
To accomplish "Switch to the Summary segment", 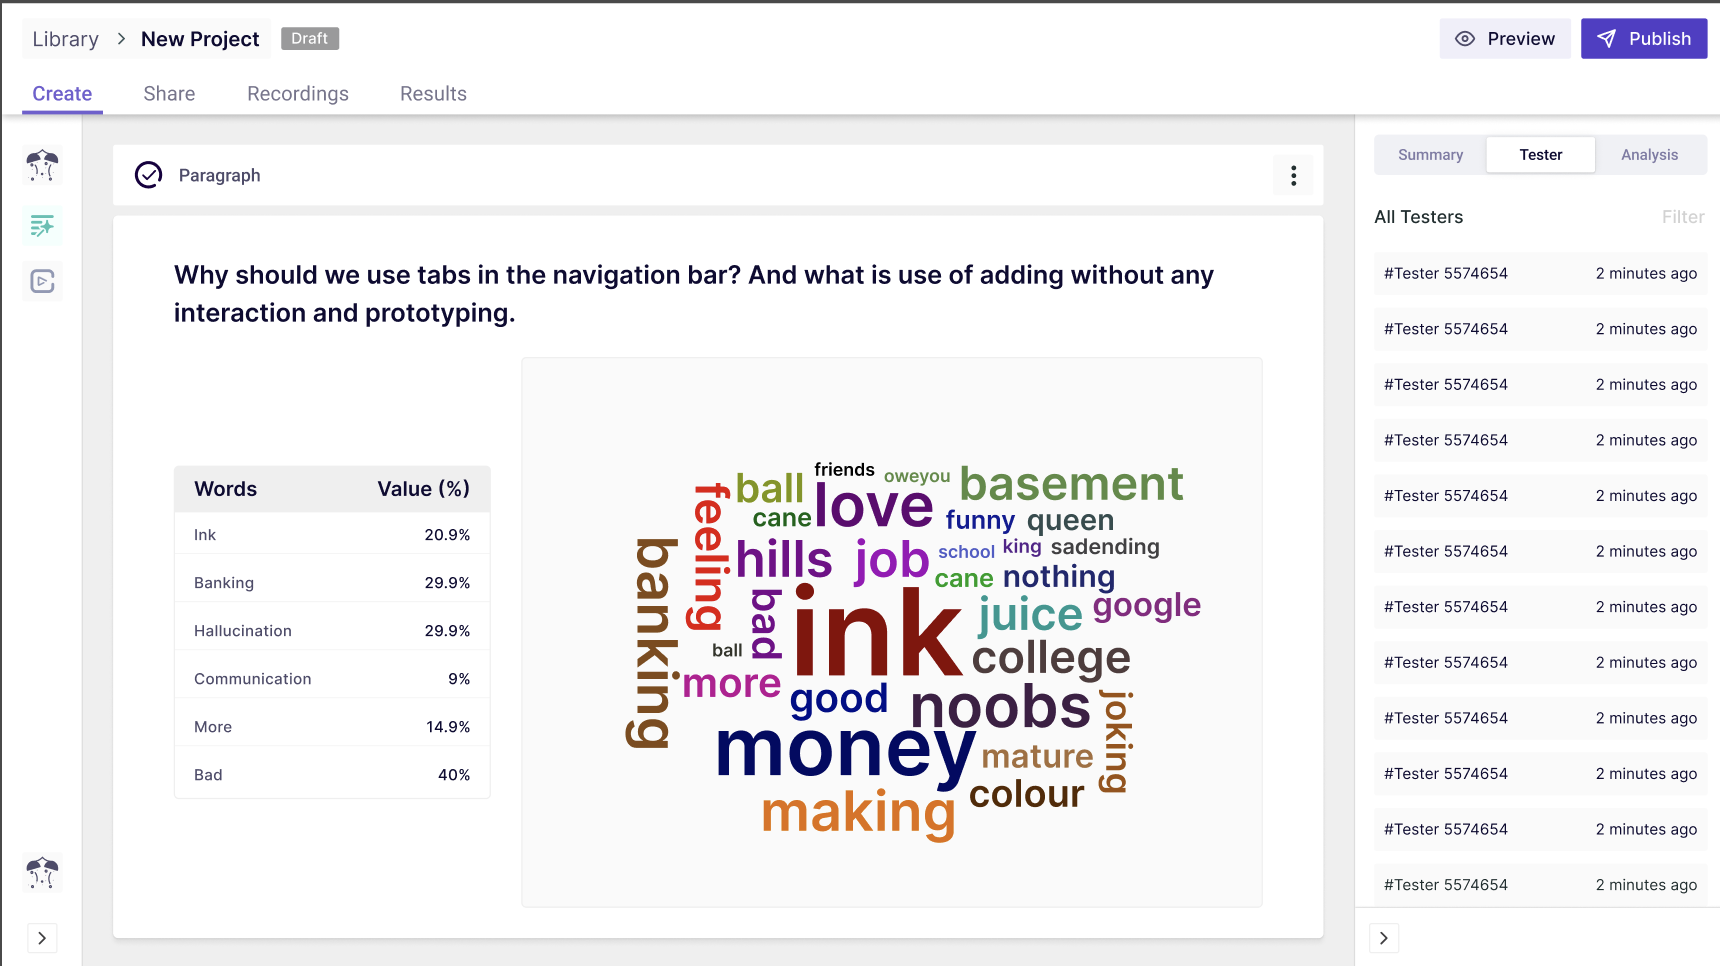I will click(1430, 155).
